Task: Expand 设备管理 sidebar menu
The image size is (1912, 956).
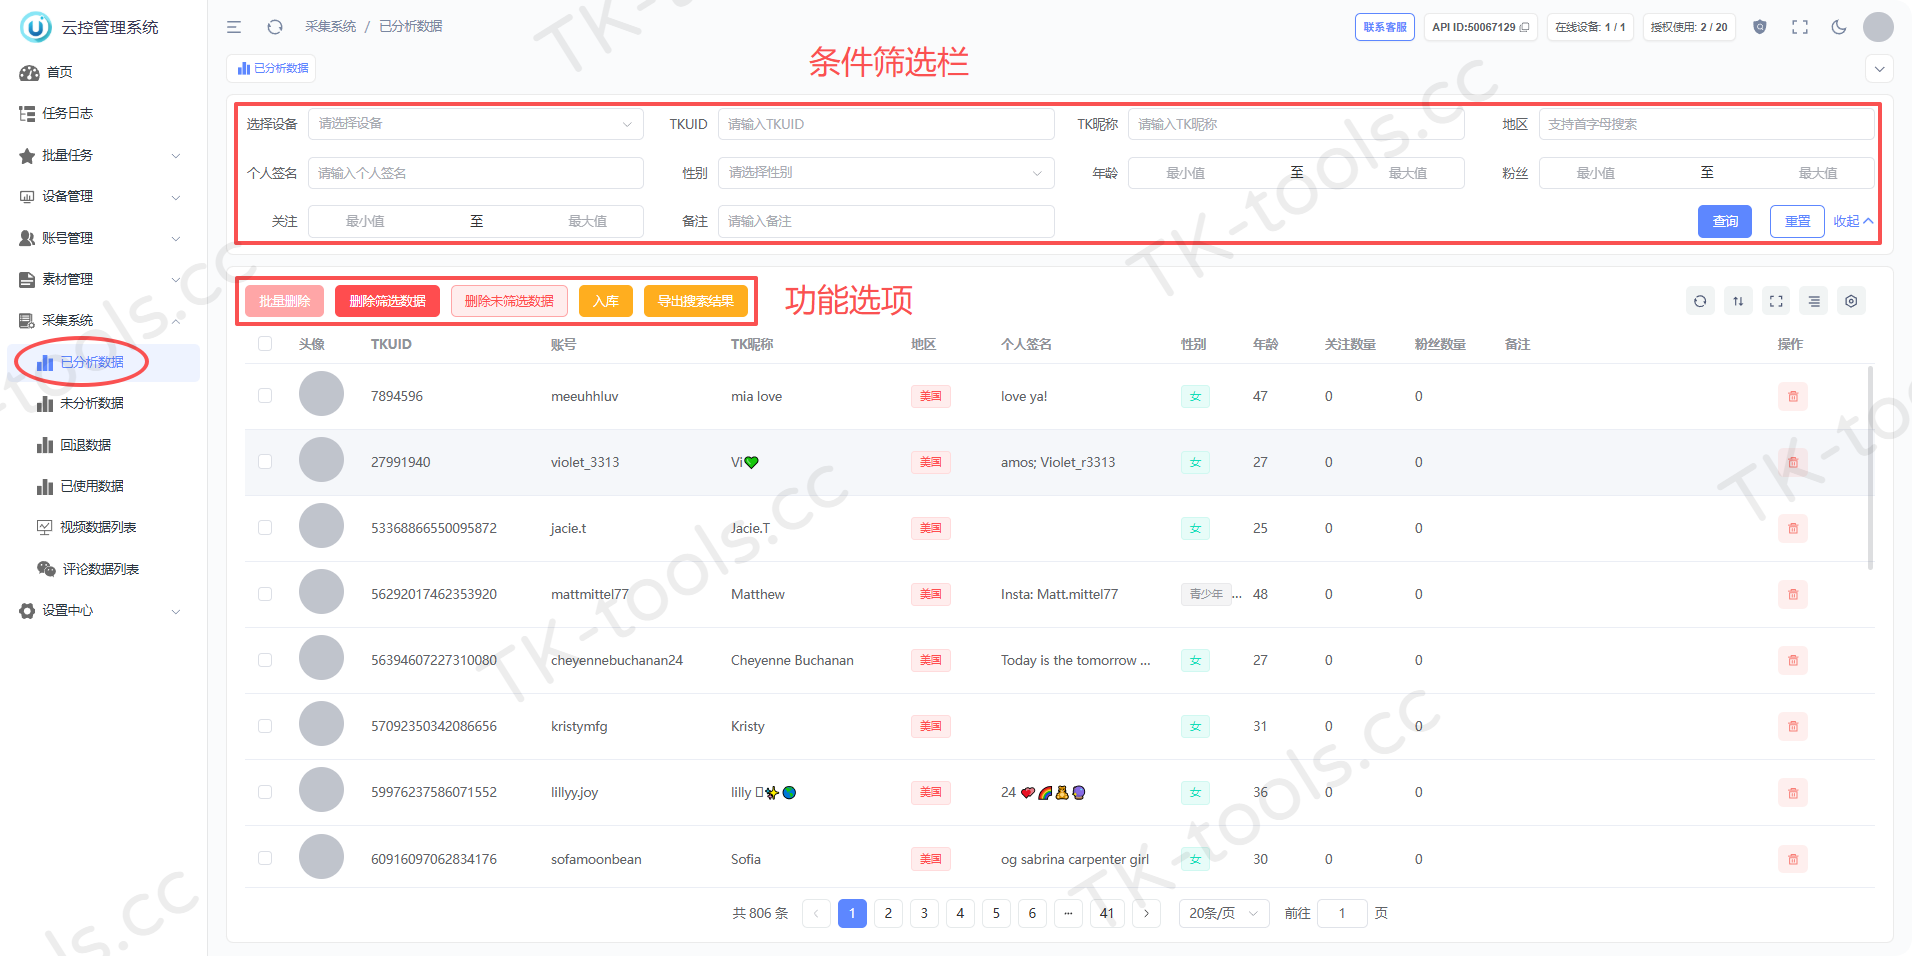Action: (x=103, y=197)
